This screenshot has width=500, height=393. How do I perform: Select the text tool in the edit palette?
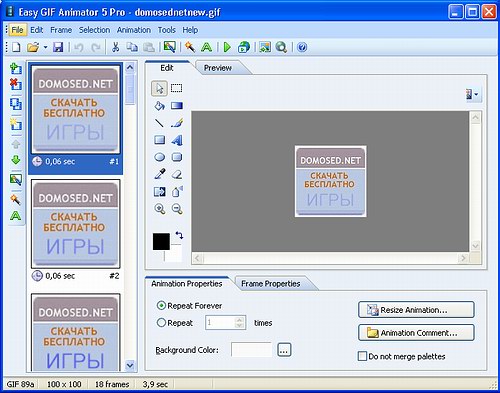pyautogui.click(x=177, y=140)
